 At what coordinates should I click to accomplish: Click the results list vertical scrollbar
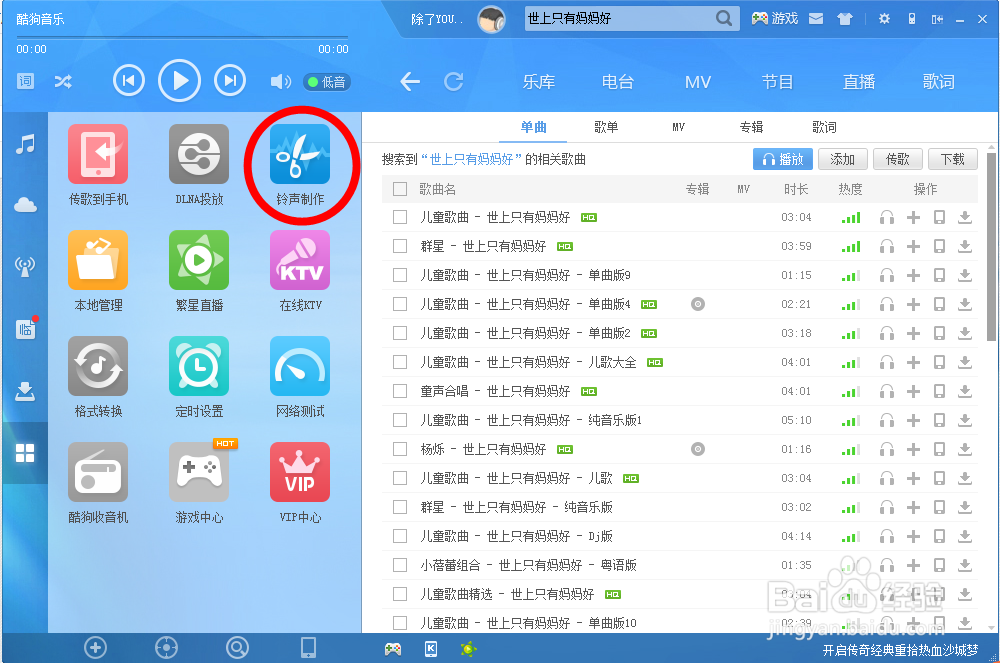[x=991, y=247]
